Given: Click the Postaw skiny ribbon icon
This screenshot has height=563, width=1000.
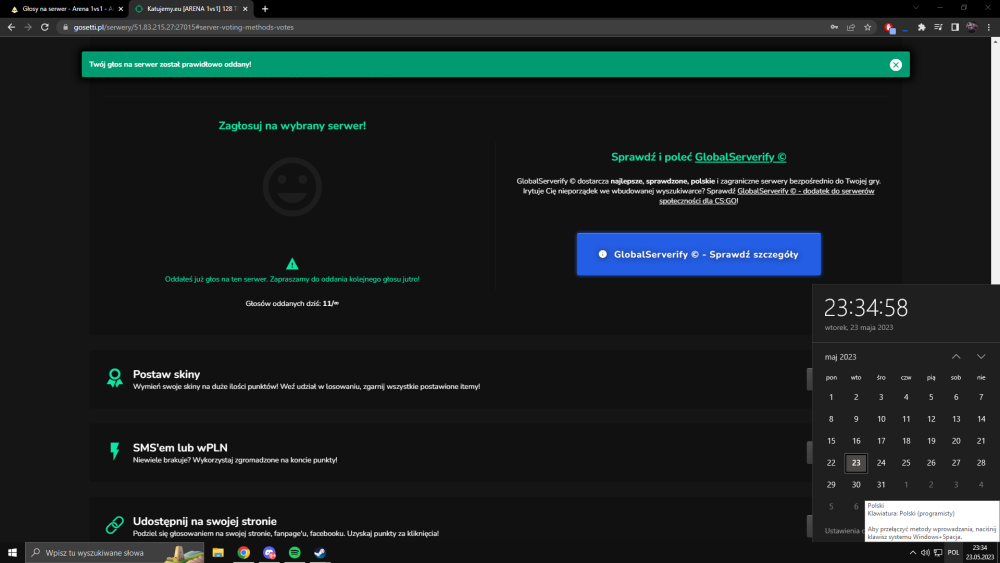Looking at the screenshot, I should point(115,377).
